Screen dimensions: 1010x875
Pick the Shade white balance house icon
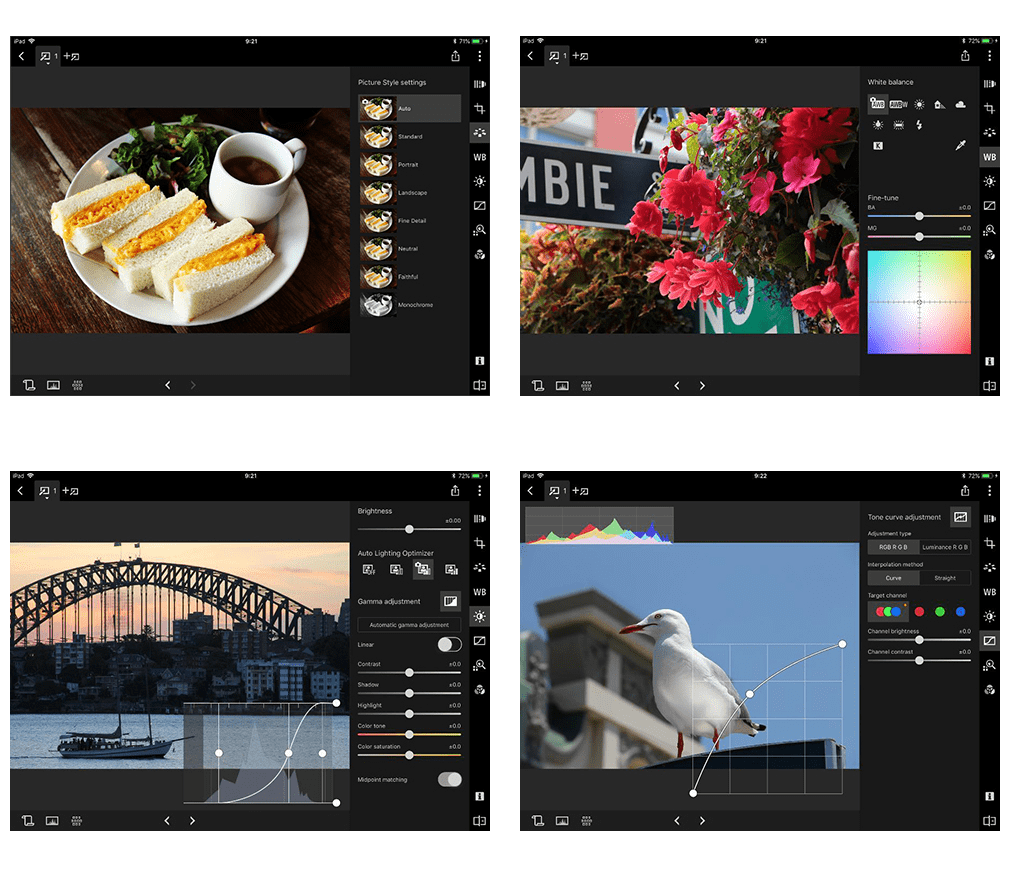tap(939, 104)
